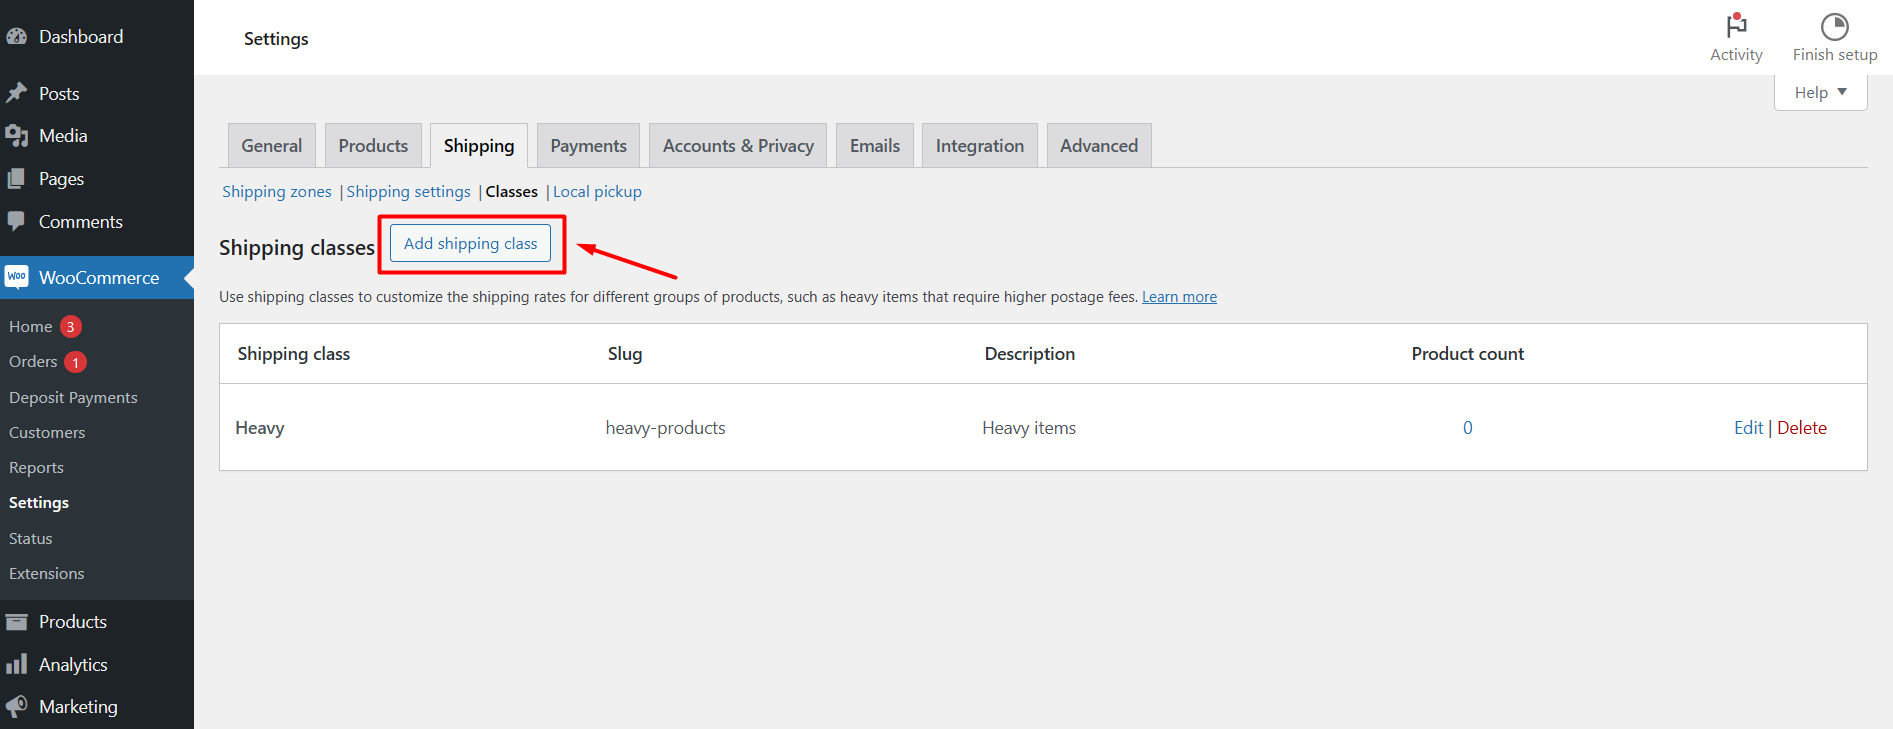Switch to the Payments tab
Image resolution: width=1893 pixels, height=729 pixels.
[588, 146]
